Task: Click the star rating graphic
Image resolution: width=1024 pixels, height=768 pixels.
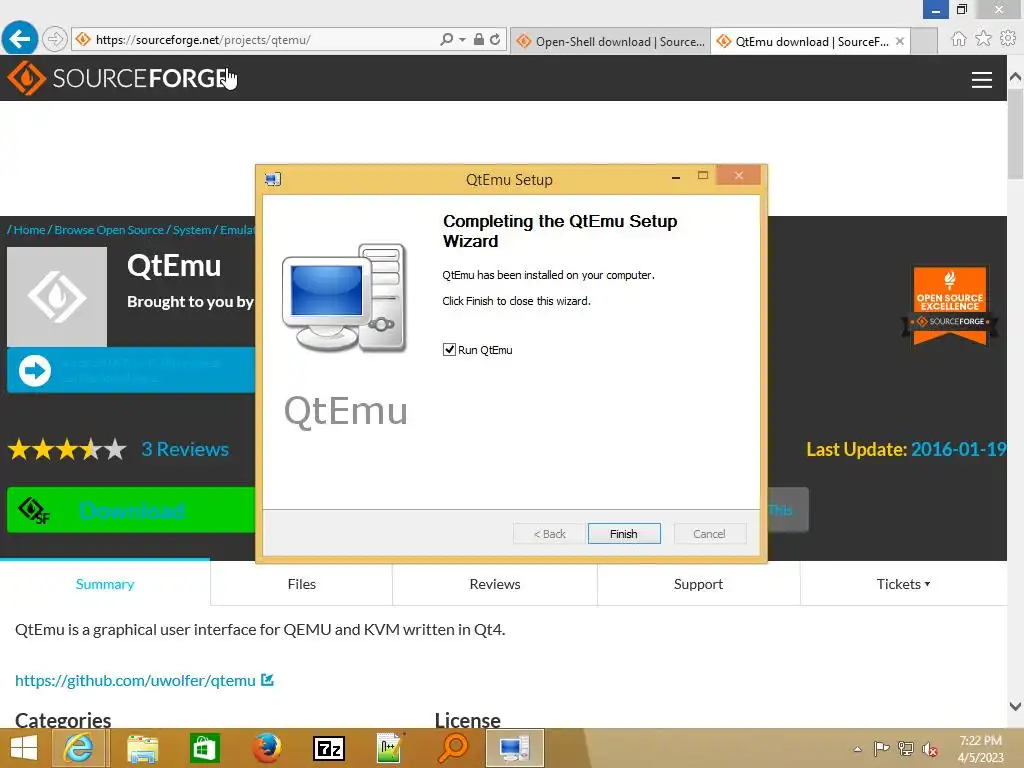Action: [x=67, y=449]
